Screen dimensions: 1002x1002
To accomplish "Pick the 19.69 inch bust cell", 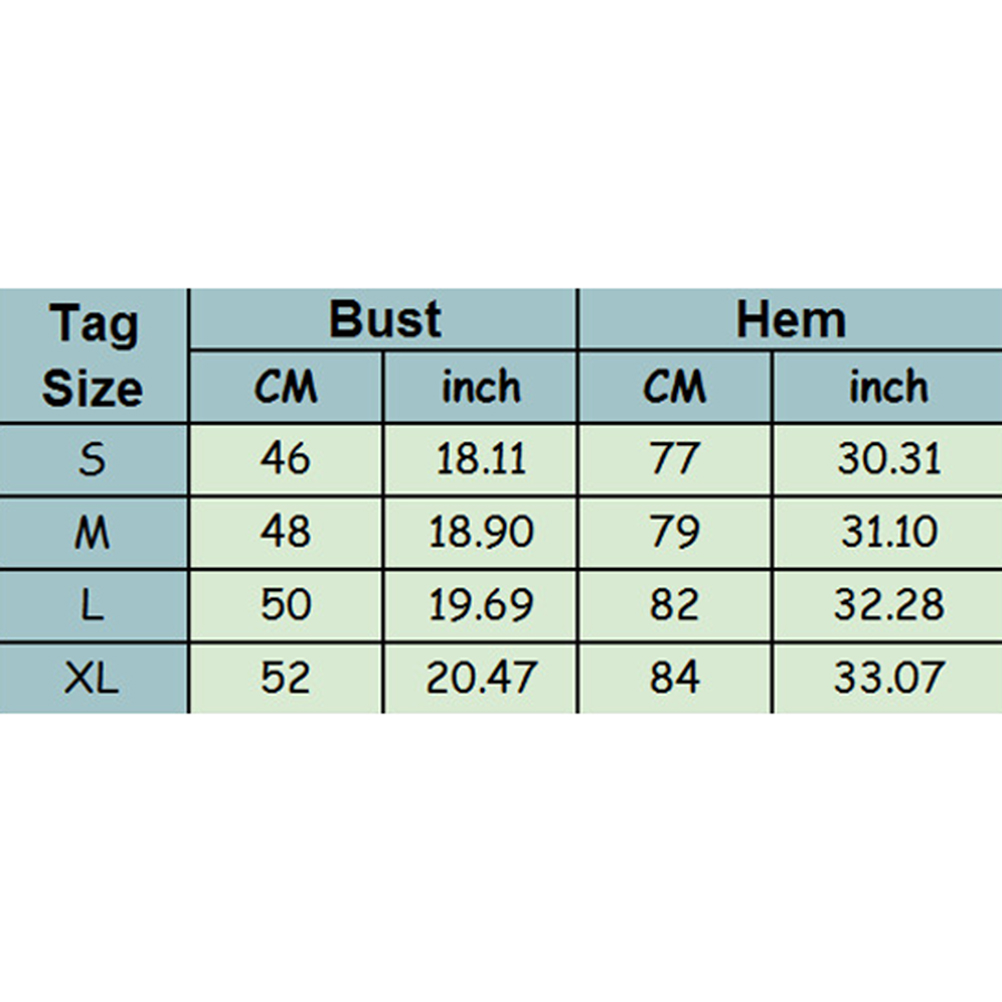I will click(x=481, y=606).
